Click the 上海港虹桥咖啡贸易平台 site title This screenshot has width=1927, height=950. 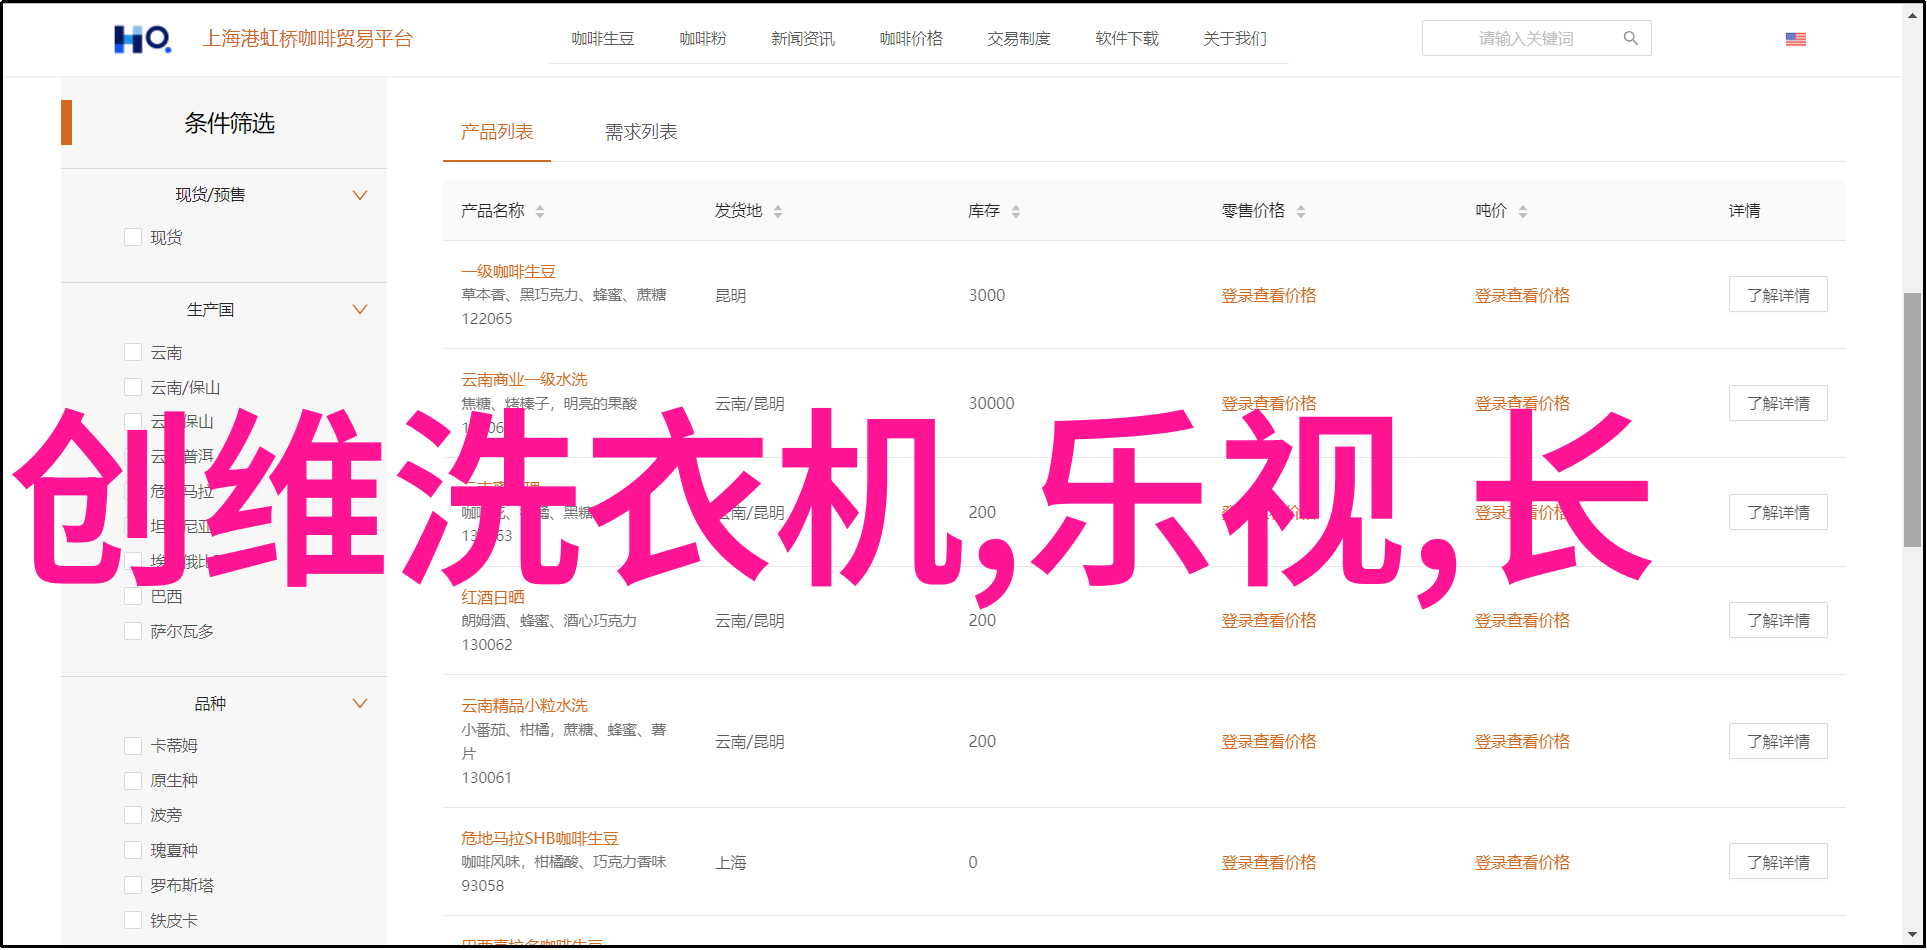pyautogui.click(x=308, y=39)
